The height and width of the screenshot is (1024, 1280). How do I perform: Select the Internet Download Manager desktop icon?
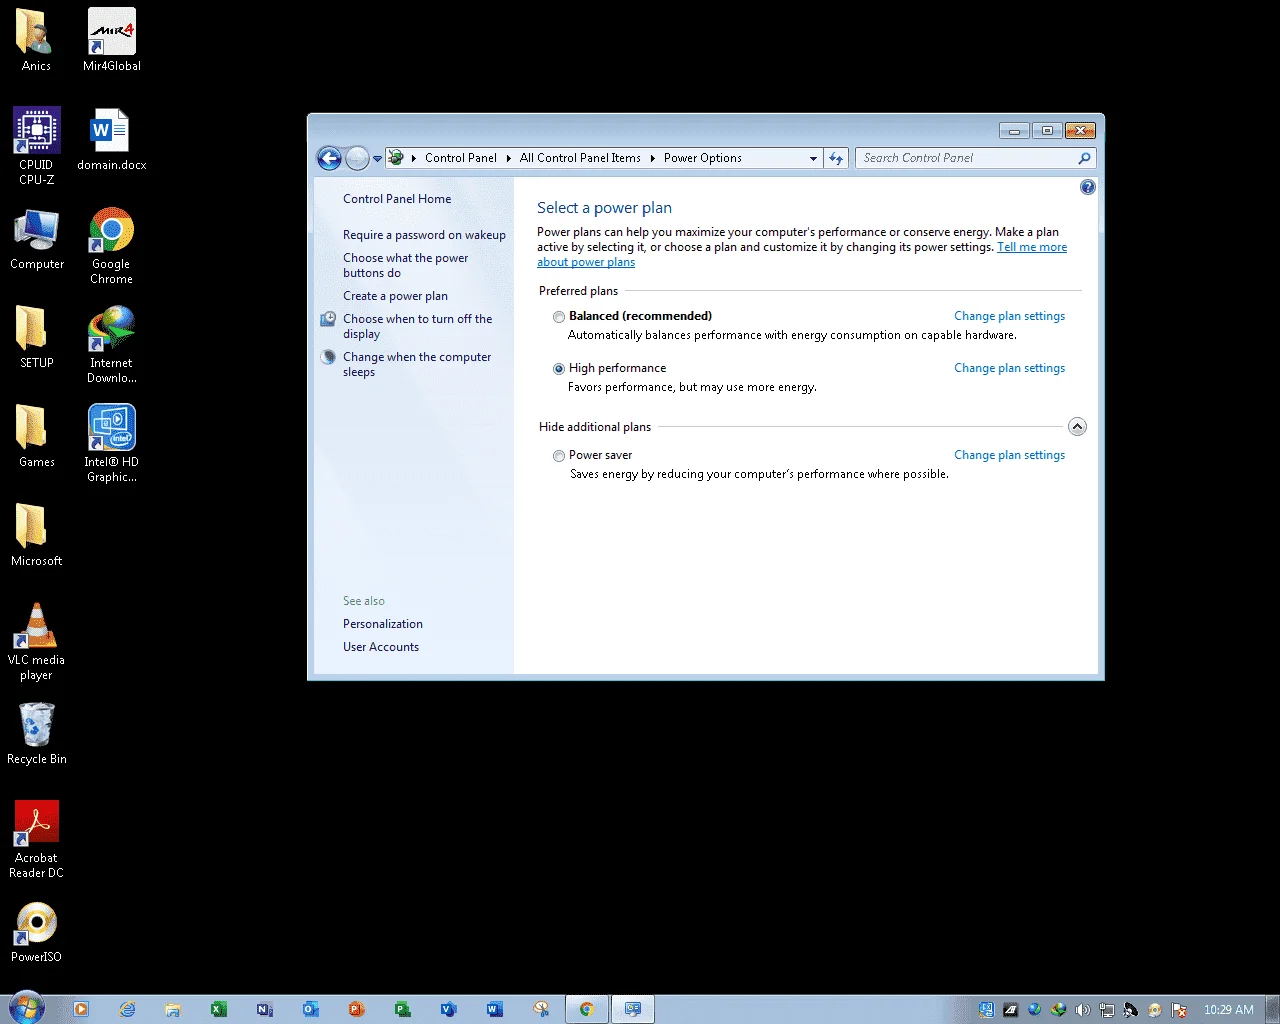(112, 345)
